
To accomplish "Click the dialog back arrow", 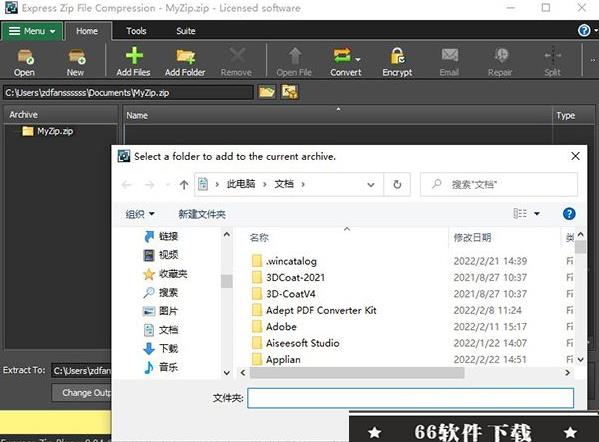I will [x=126, y=185].
